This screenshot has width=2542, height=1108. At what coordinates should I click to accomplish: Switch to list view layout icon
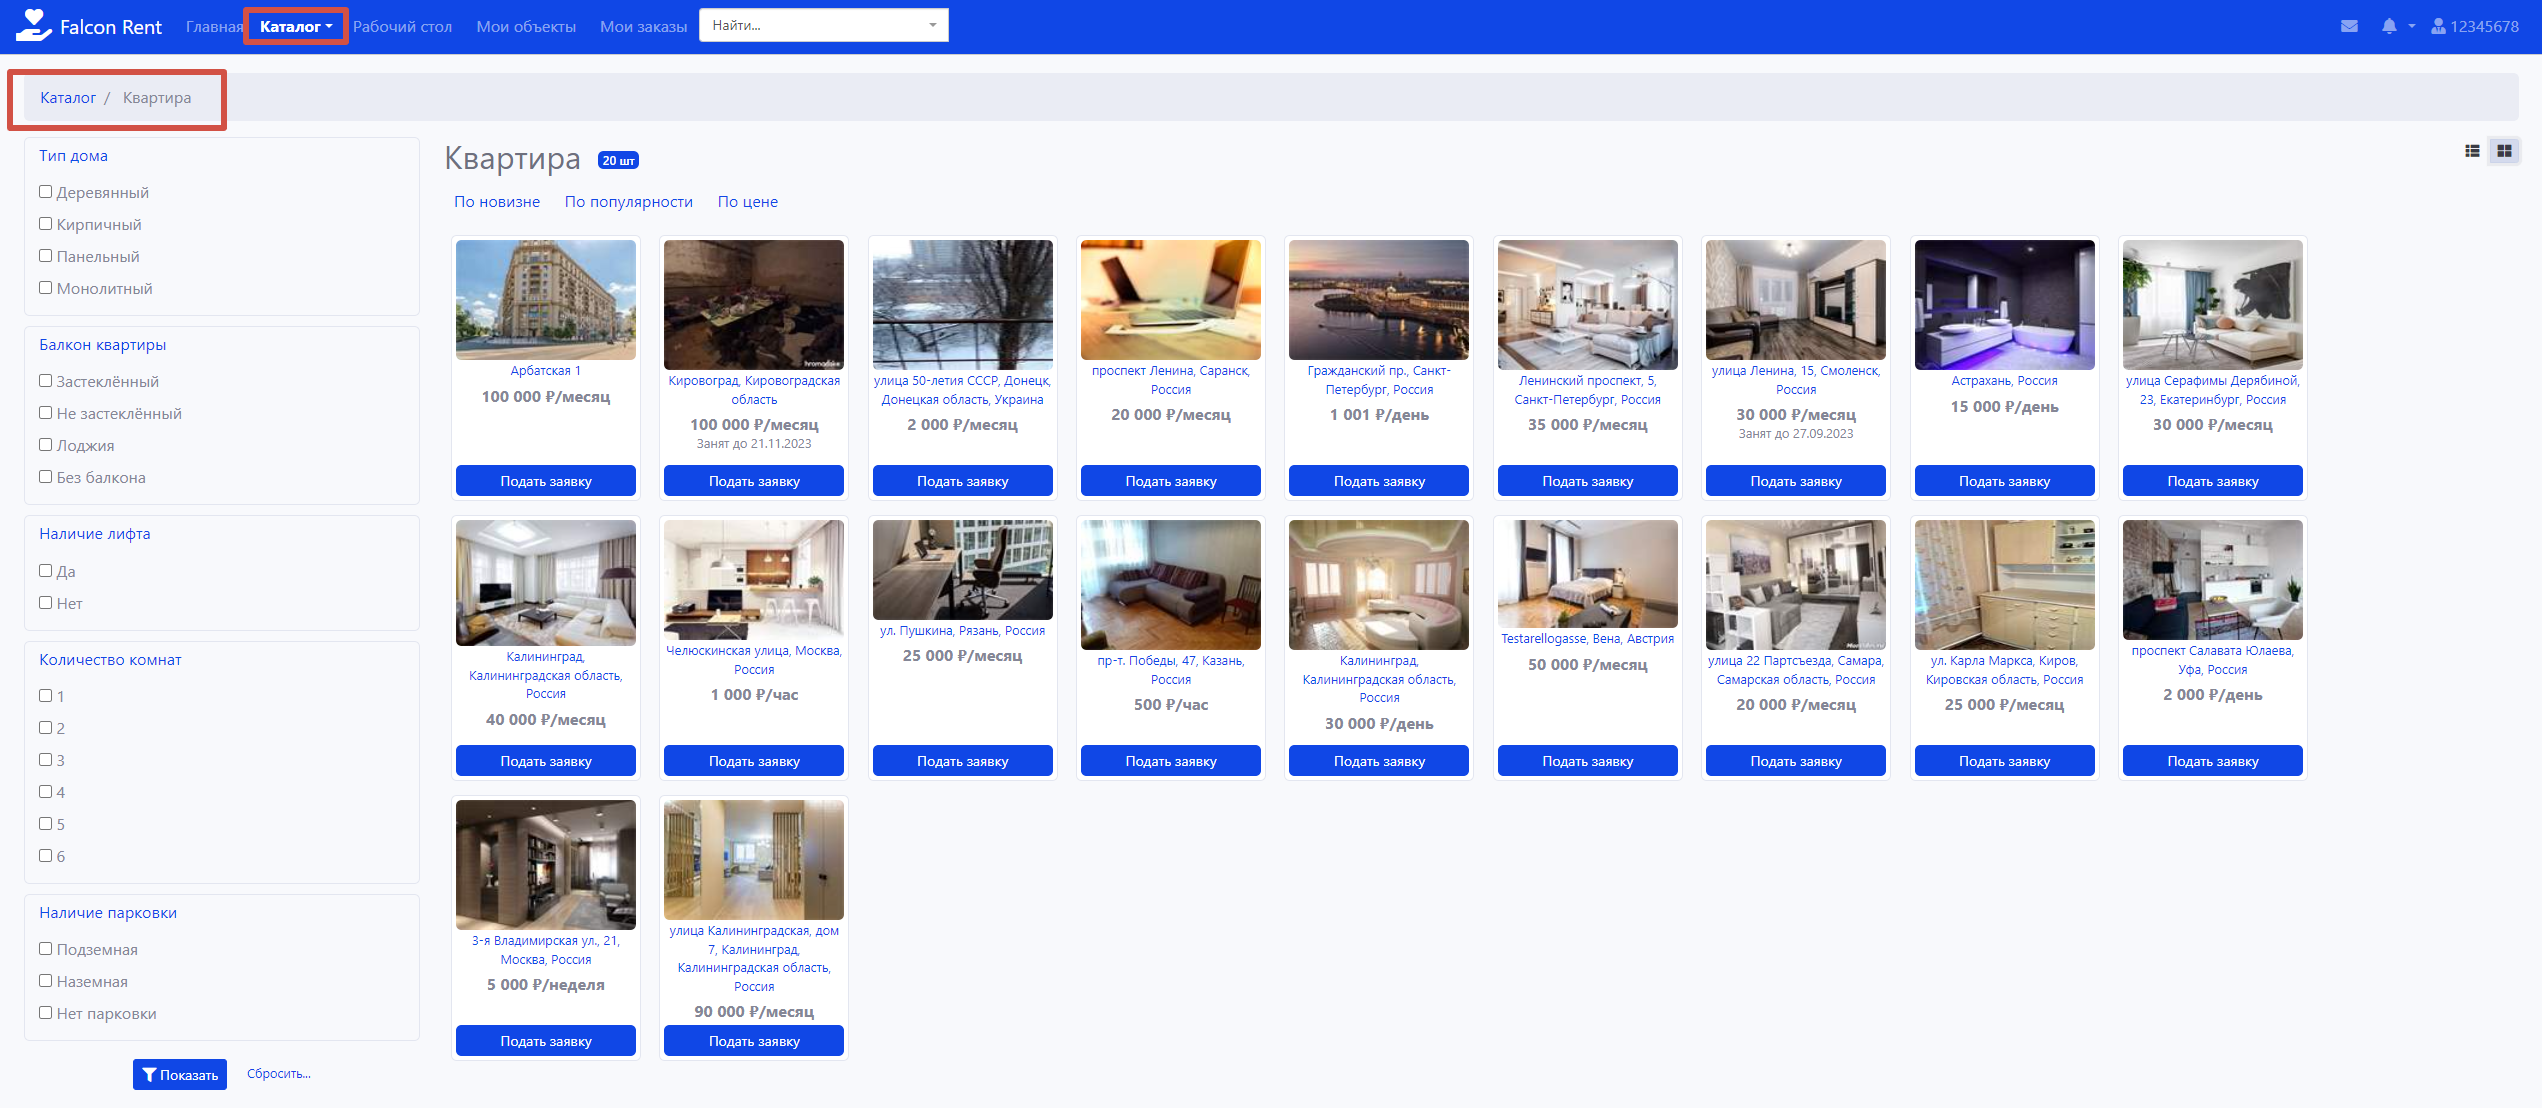tap(2472, 151)
